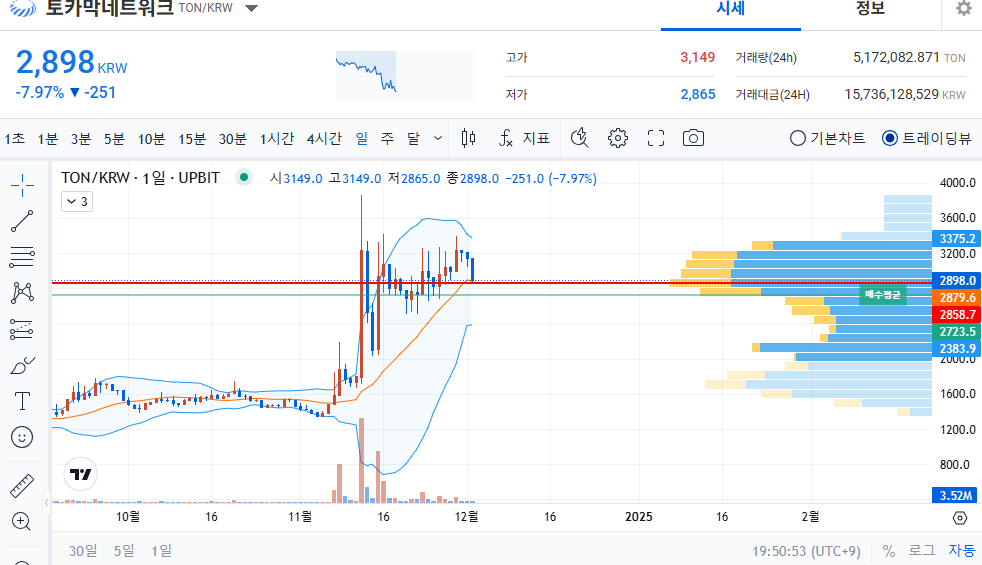Toggle percent scale mode
The height and width of the screenshot is (565, 982).
coord(888,551)
